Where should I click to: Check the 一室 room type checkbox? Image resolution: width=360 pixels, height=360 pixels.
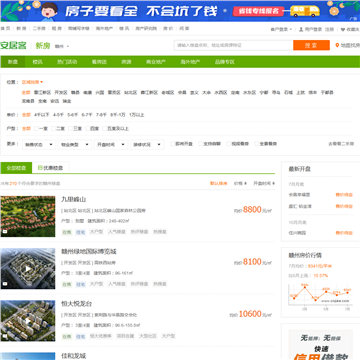coord(36,128)
